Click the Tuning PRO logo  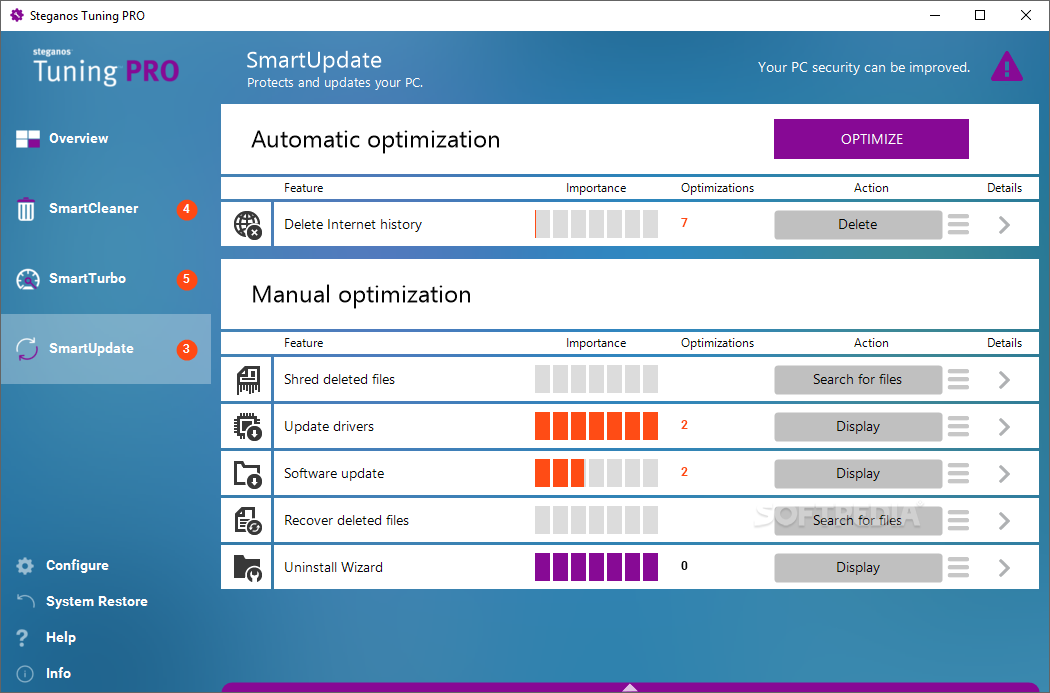point(106,66)
